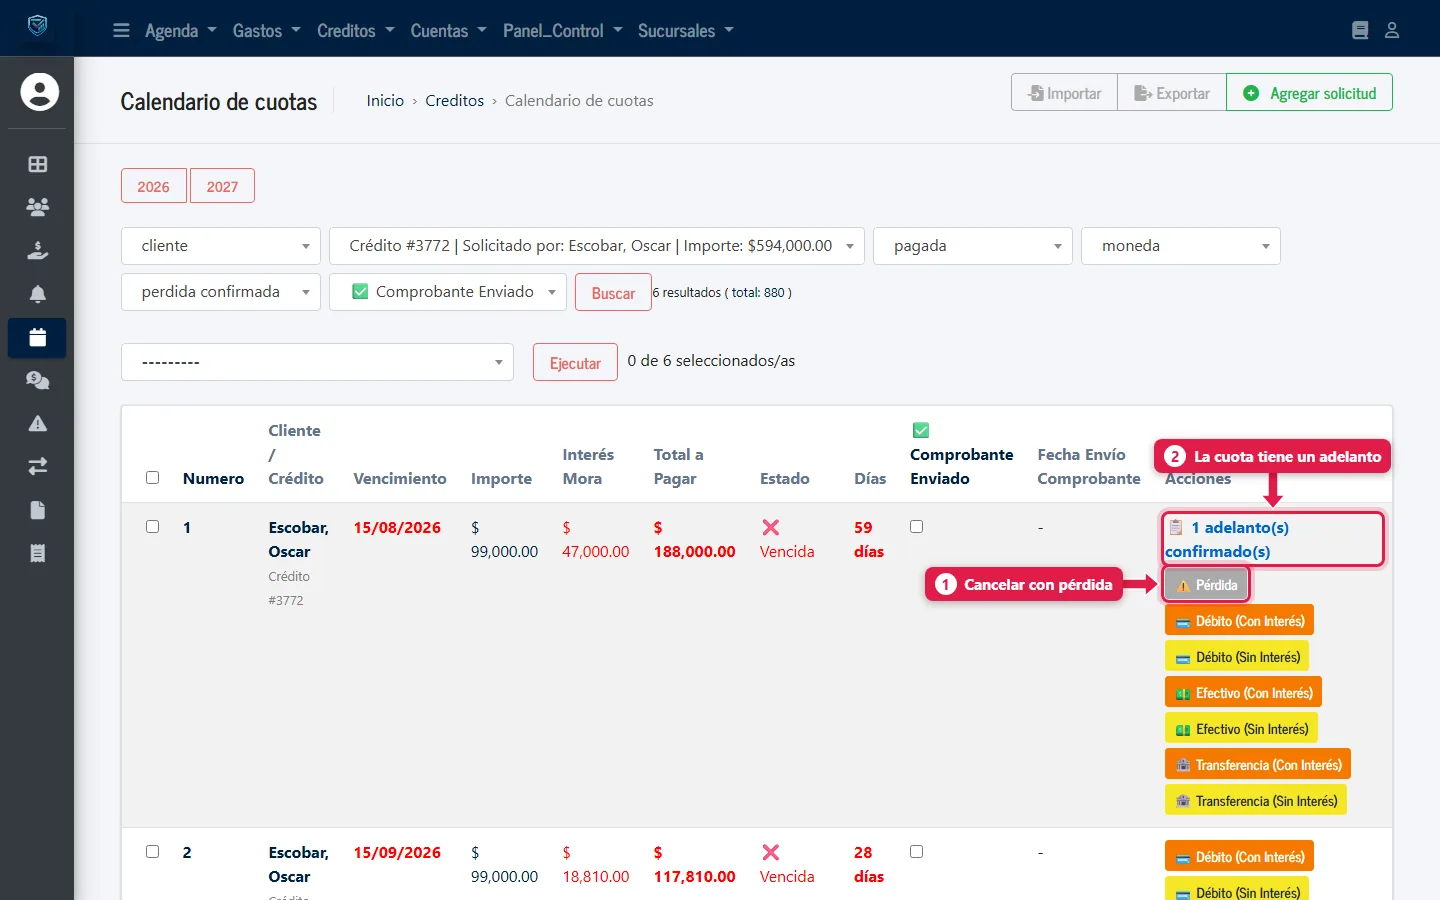Select the calendar icon in the sidebar
Viewport: 1440px width, 900px height.
click(38, 338)
